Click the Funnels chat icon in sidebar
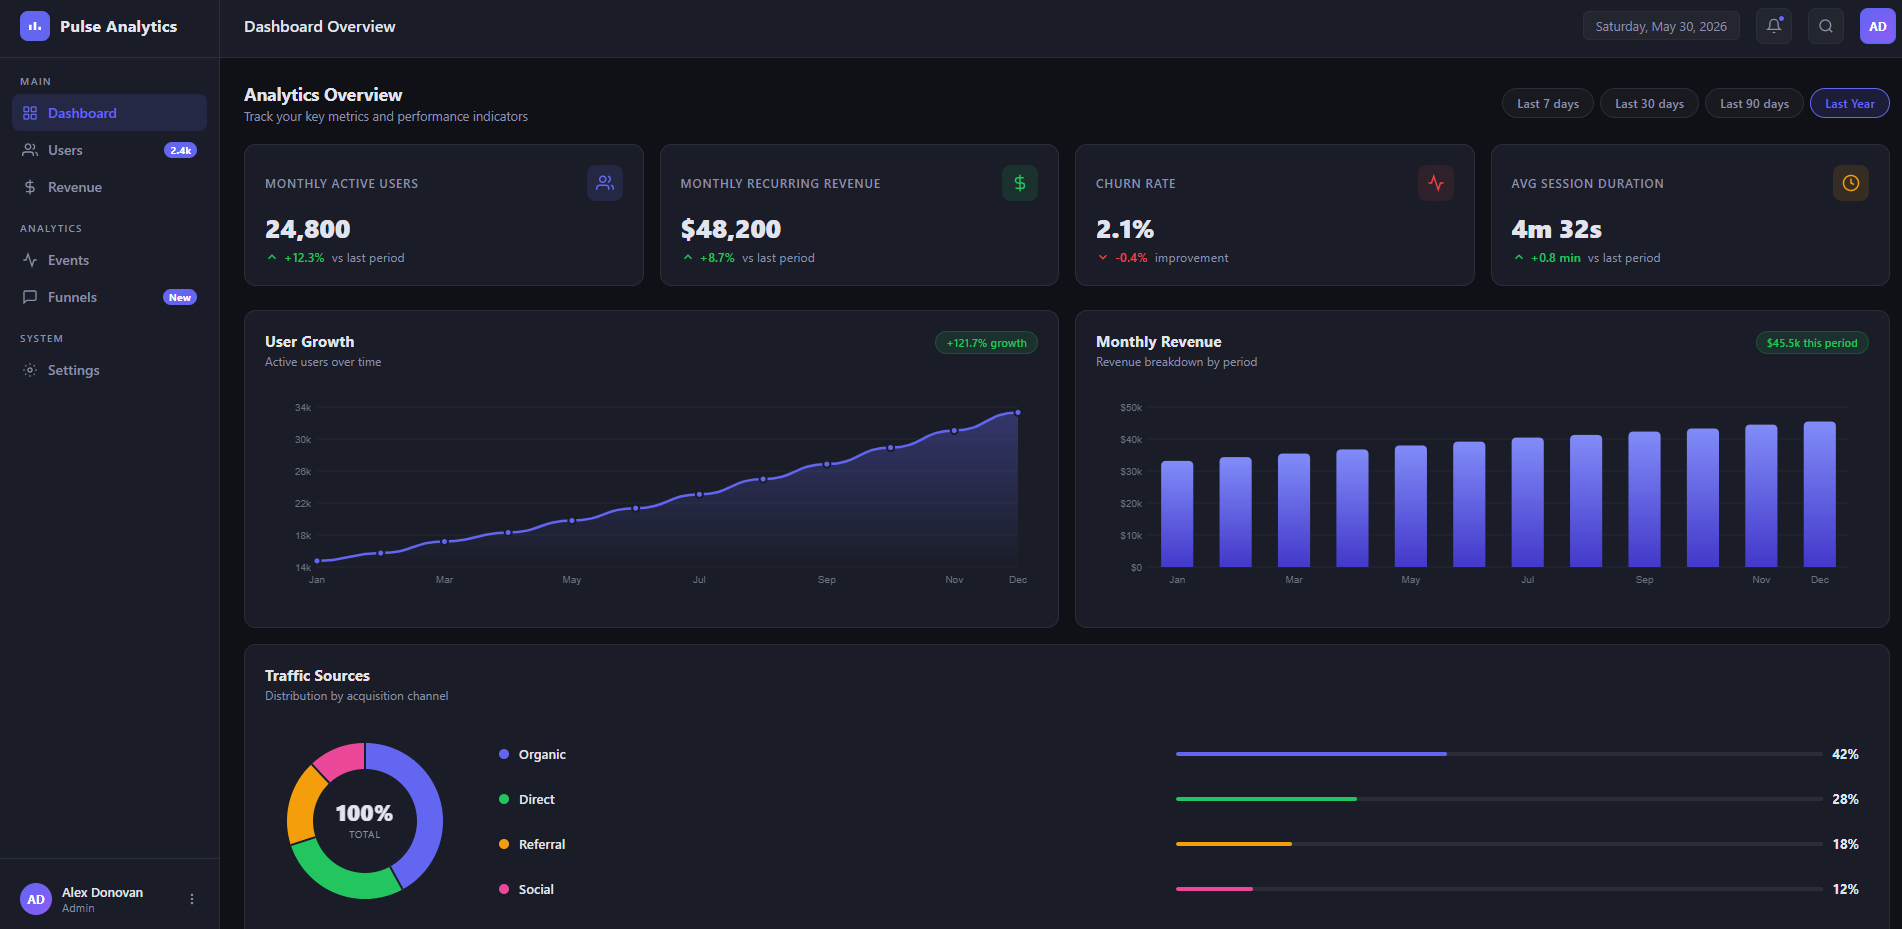Screen dimensions: 1902x929 tap(30, 297)
